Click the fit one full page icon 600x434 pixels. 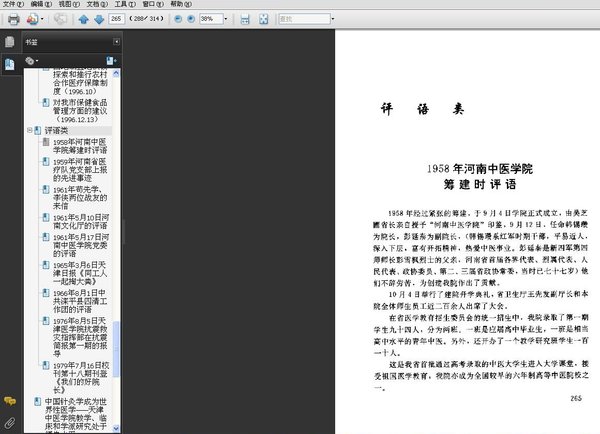(x=264, y=19)
